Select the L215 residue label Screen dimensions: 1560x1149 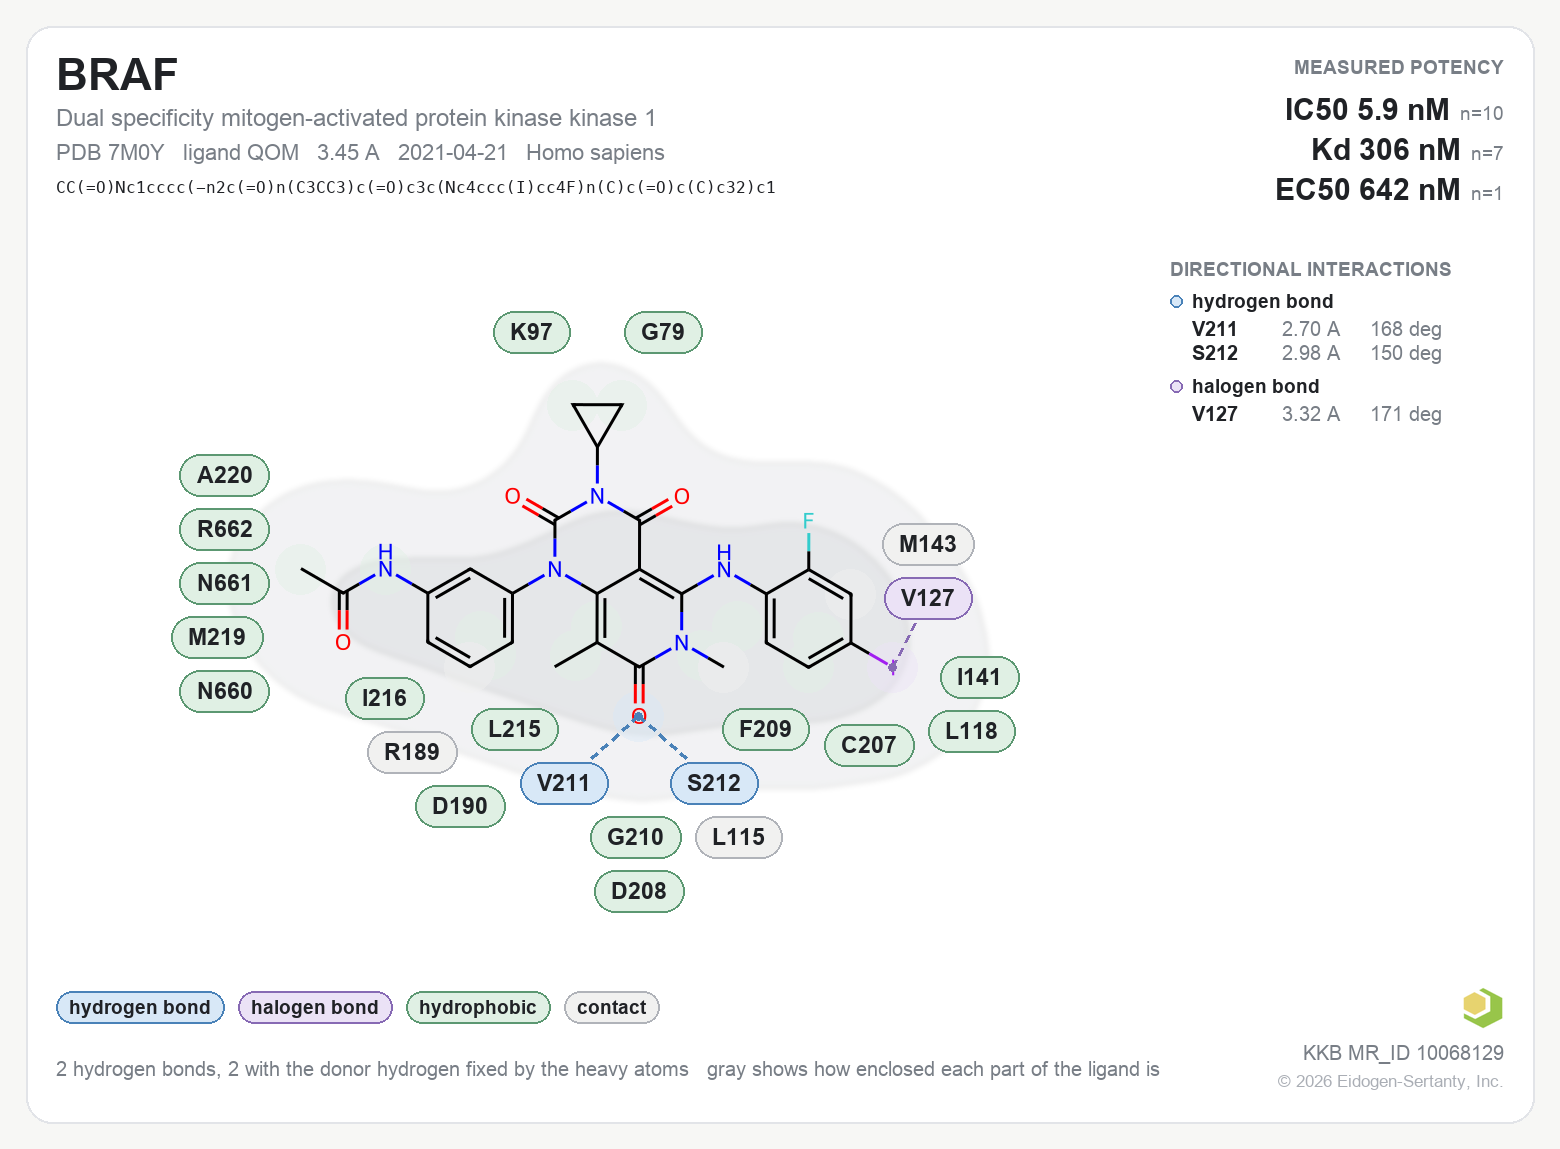515,729
